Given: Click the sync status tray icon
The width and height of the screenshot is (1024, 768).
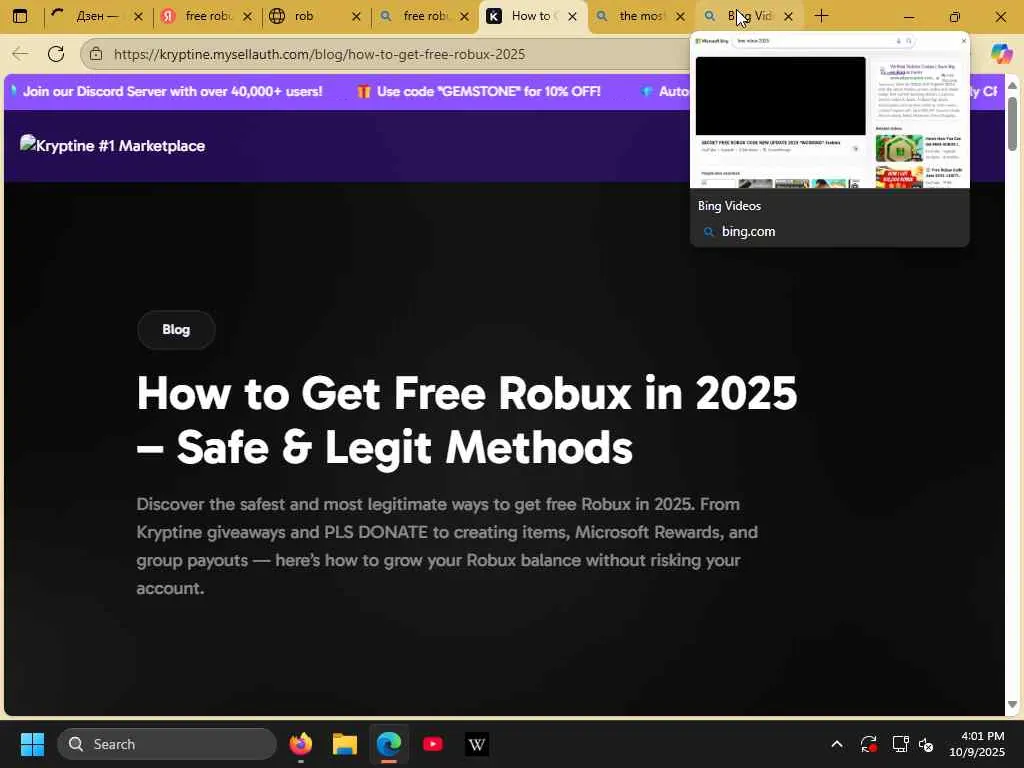Looking at the screenshot, I should tap(869, 744).
